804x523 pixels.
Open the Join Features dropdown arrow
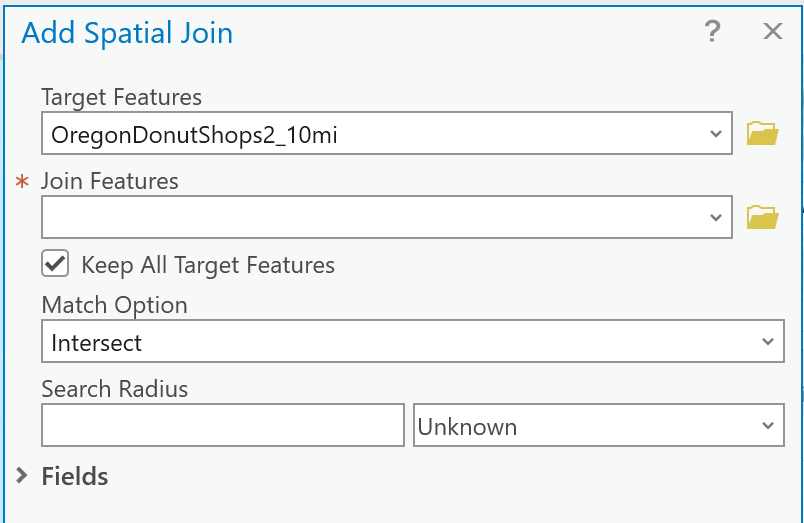point(715,217)
